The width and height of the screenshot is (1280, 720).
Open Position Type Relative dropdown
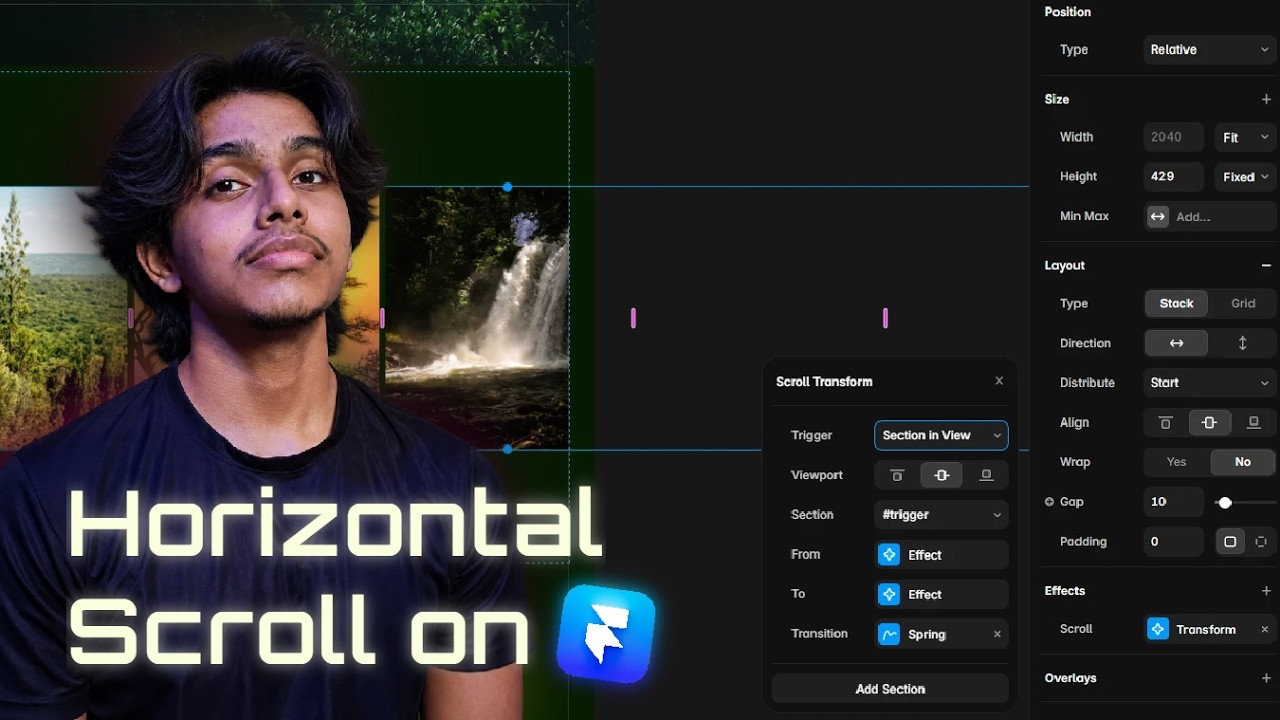[x=1210, y=50]
